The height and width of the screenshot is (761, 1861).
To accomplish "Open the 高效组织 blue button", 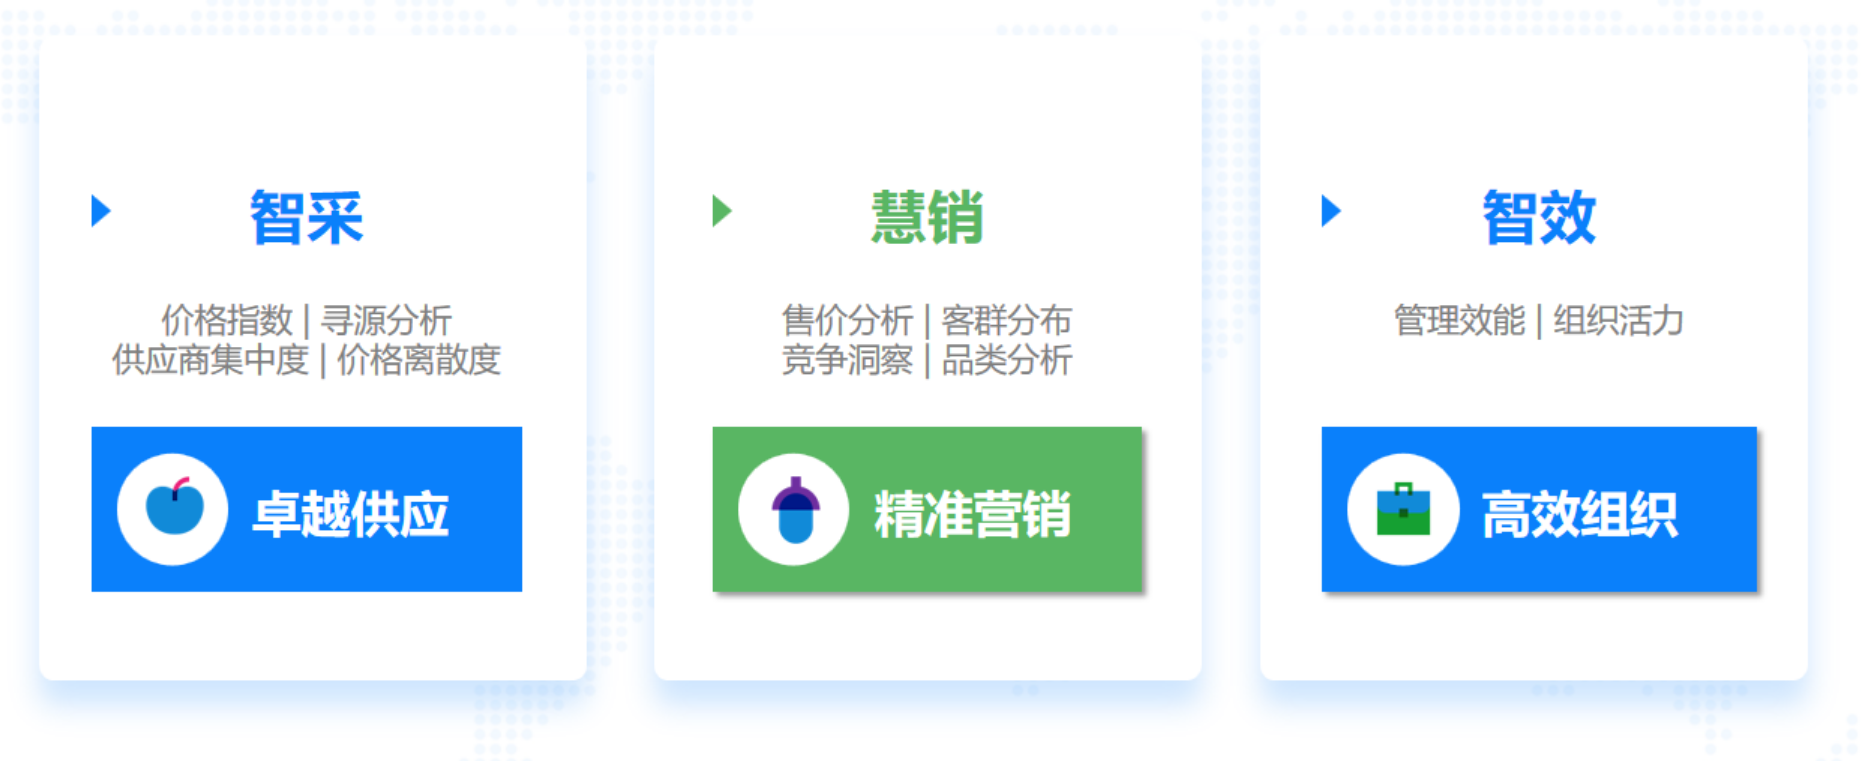I will click(x=1539, y=509).
